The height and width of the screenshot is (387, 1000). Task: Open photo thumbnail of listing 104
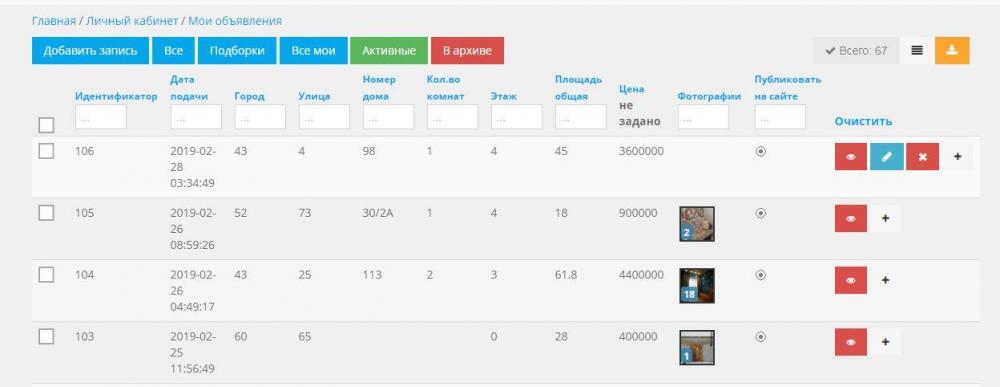[696, 286]
